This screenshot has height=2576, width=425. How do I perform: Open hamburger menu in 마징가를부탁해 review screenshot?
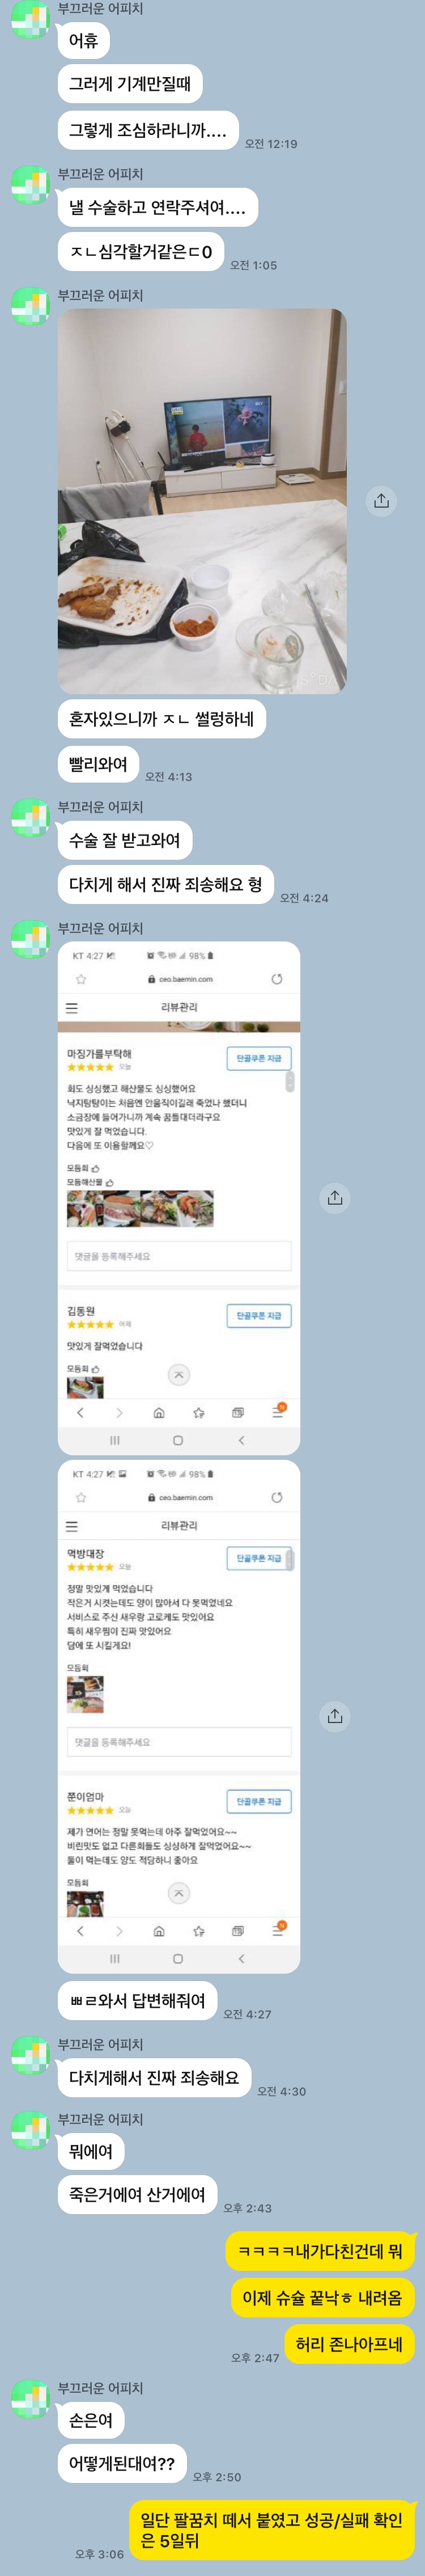tap(72, 1008)
